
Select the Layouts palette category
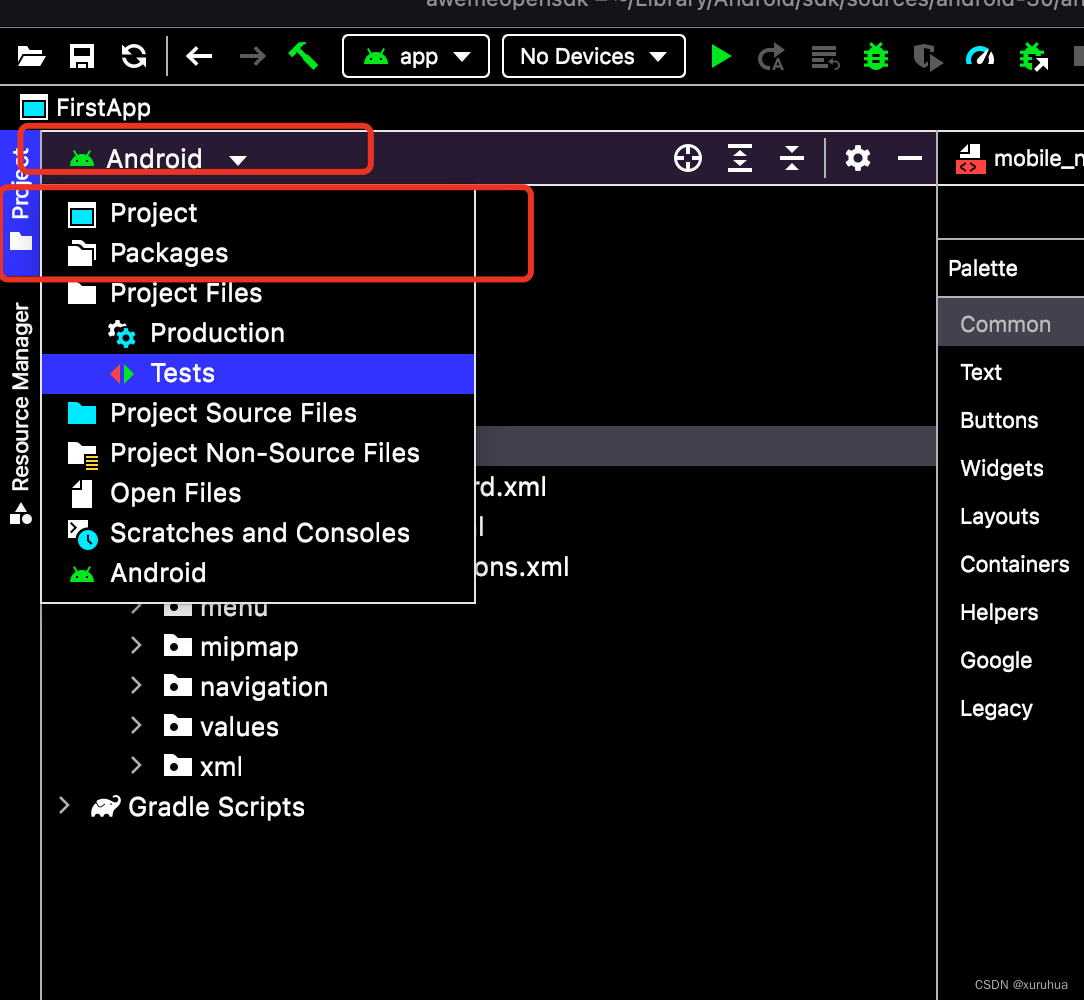(1011, 517)
